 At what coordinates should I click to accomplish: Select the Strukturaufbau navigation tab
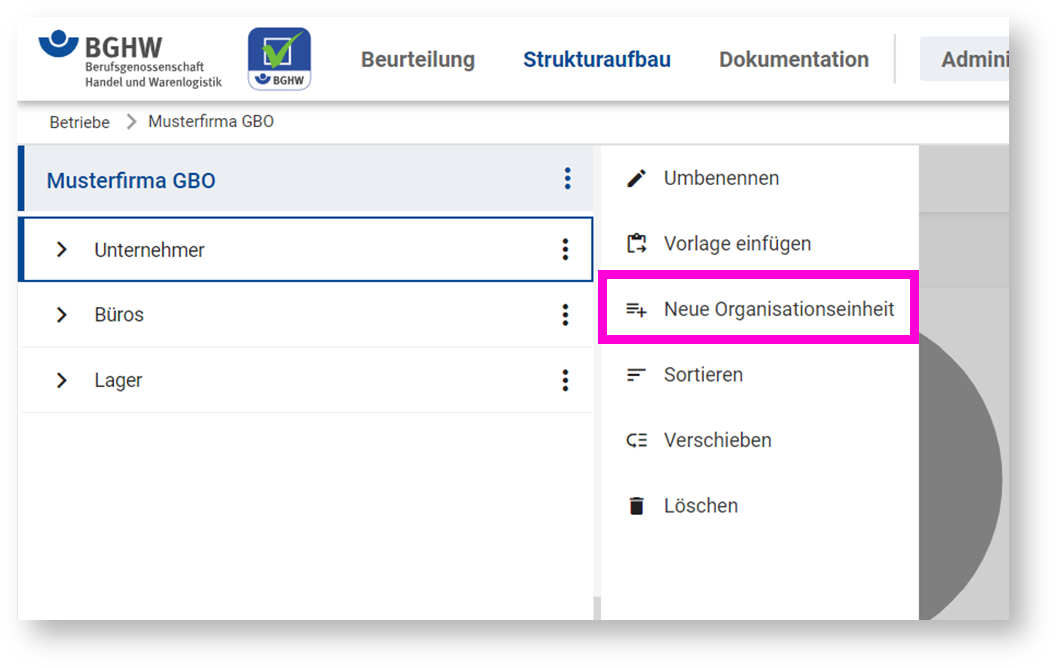[x=597, y=60]
